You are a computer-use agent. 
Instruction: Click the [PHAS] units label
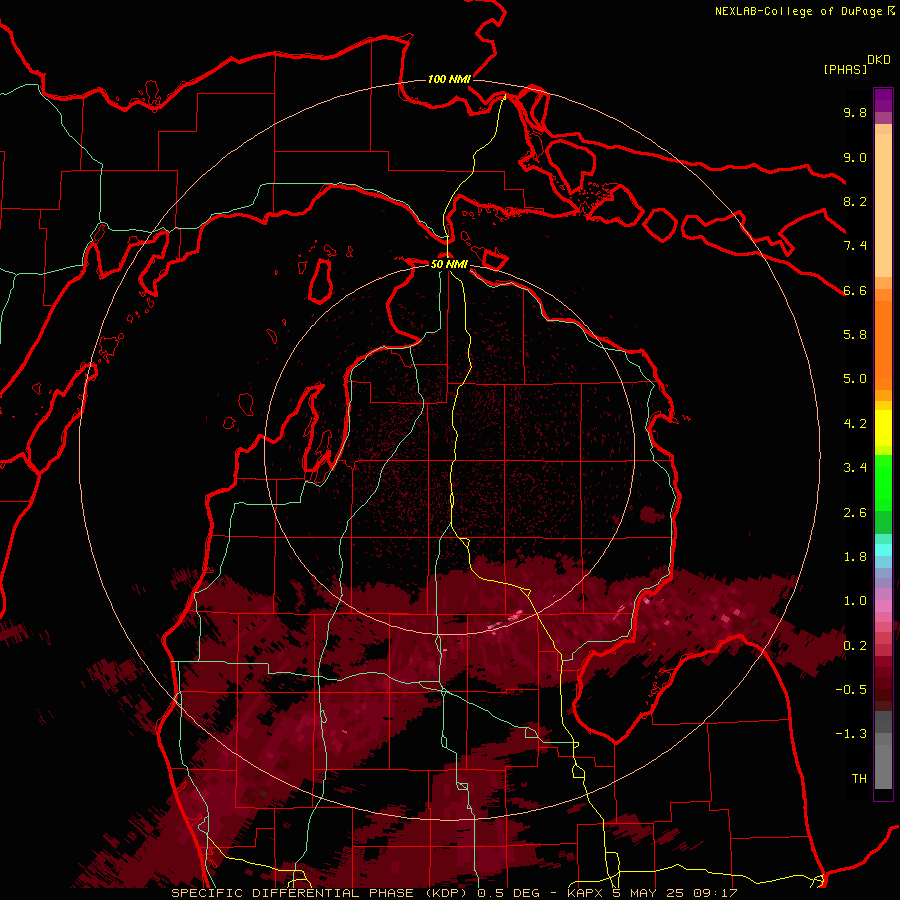point(845,69)
